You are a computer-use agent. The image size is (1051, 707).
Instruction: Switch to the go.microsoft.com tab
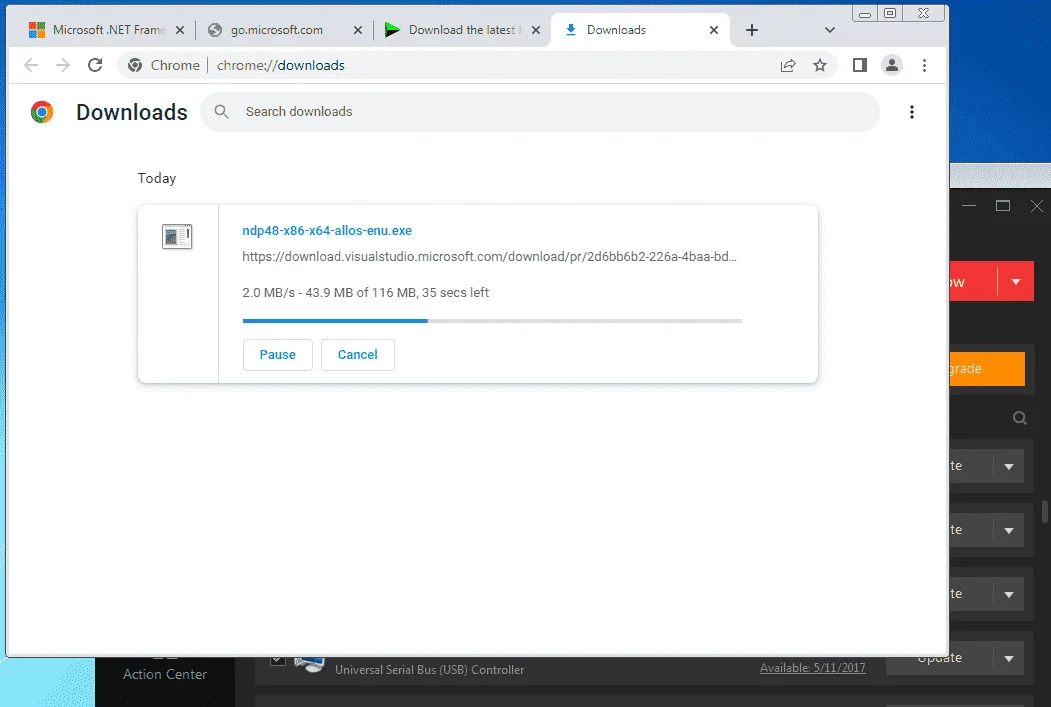point(277,30)
